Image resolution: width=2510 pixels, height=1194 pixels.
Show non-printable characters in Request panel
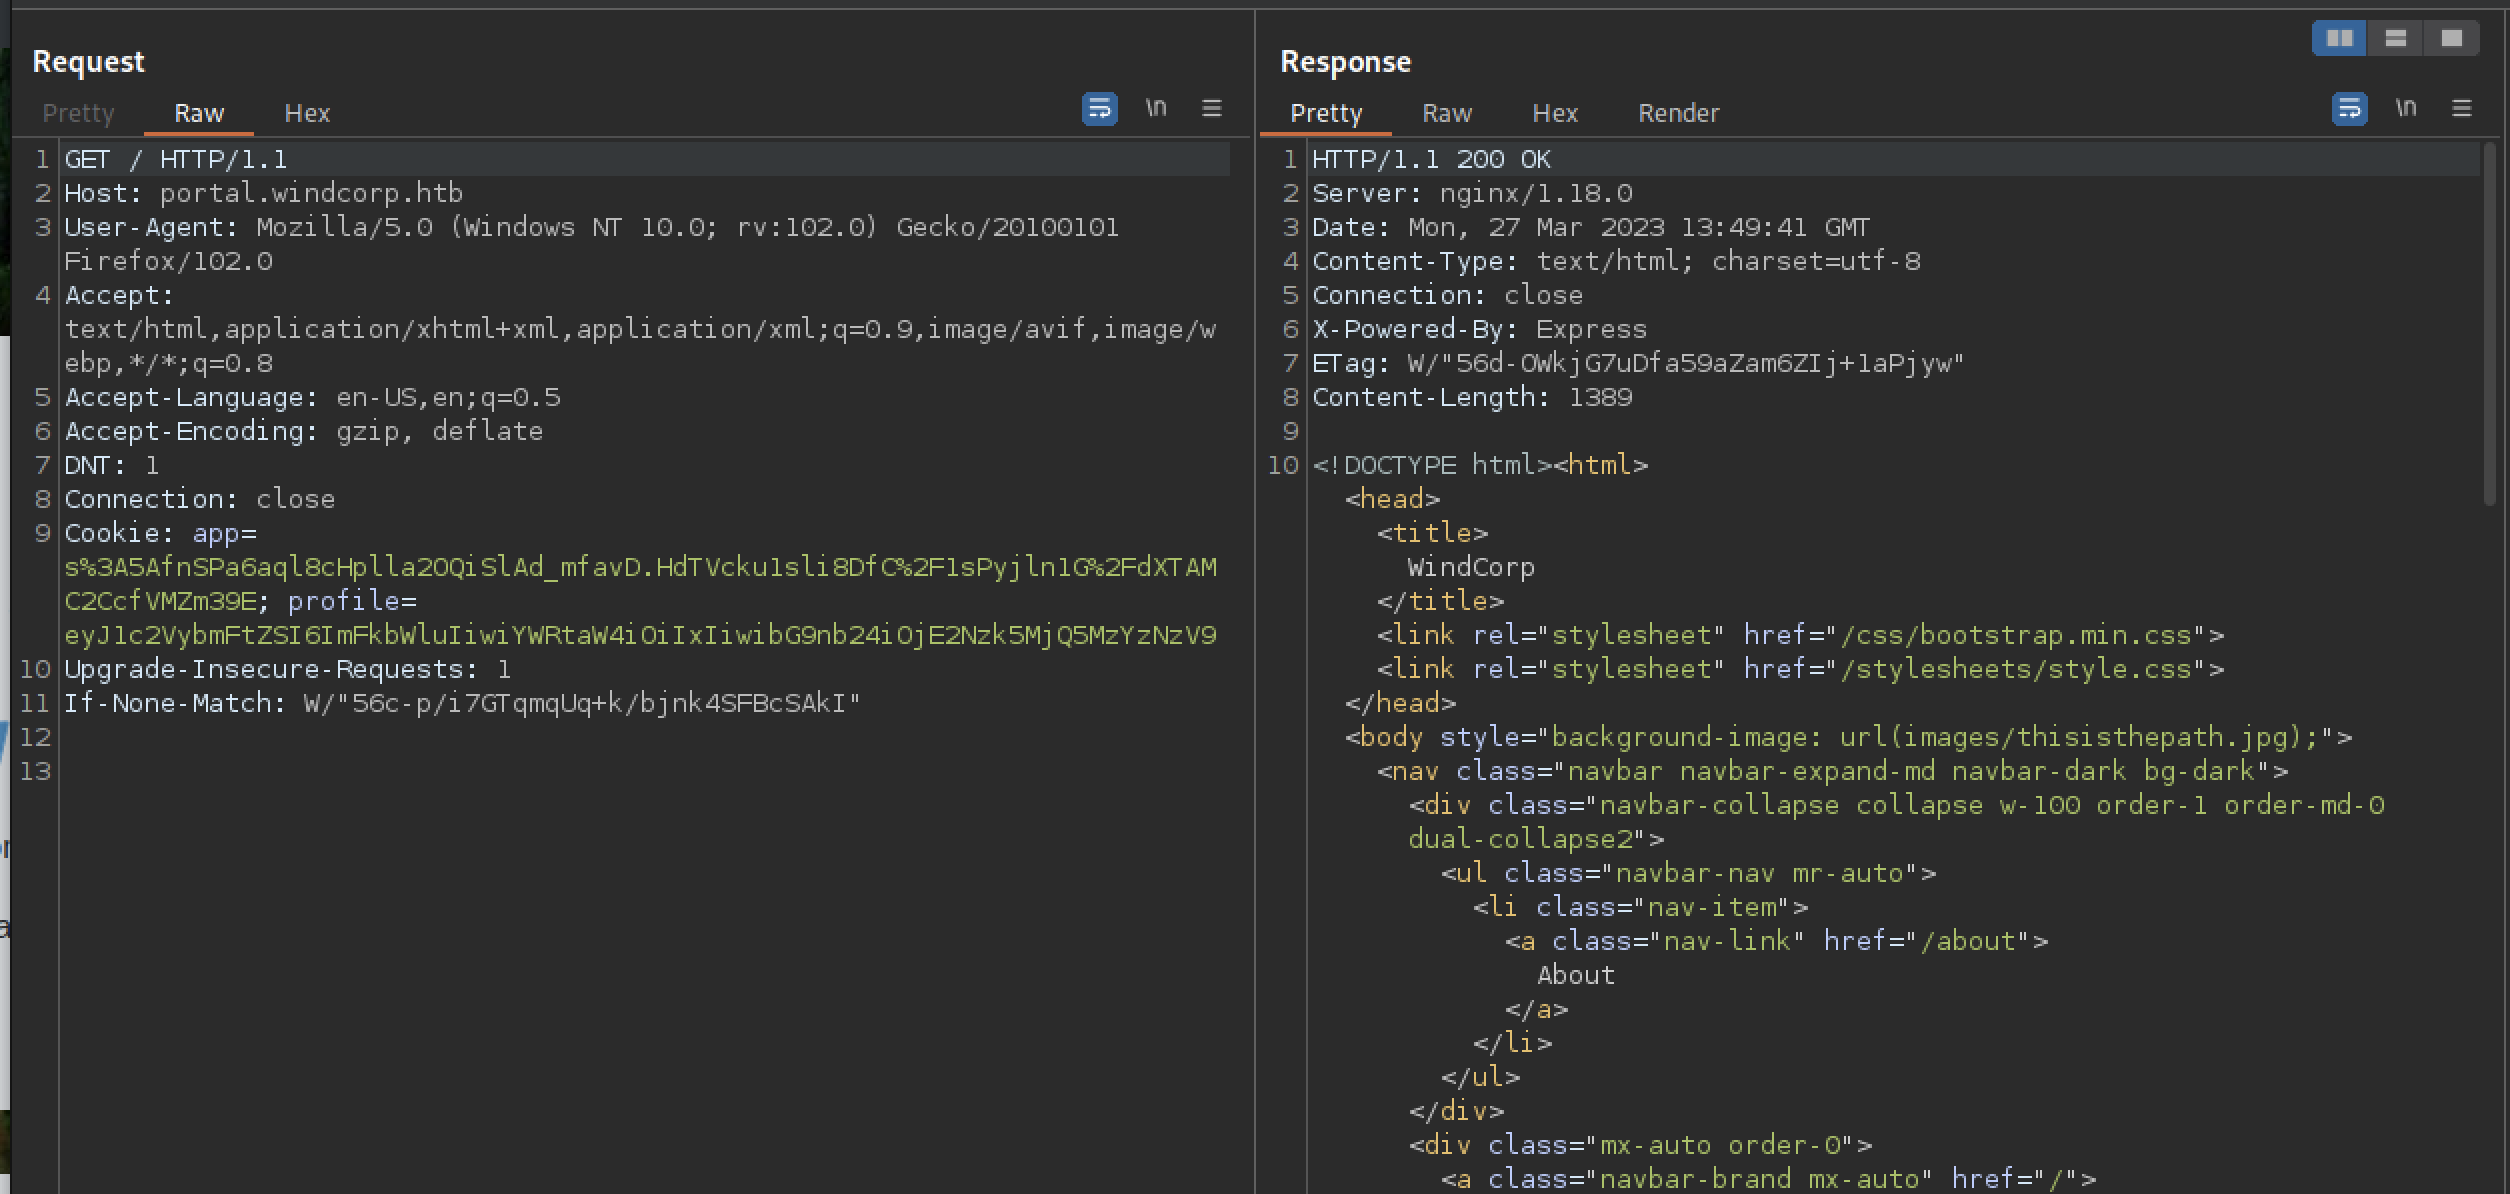point(1156,108)
